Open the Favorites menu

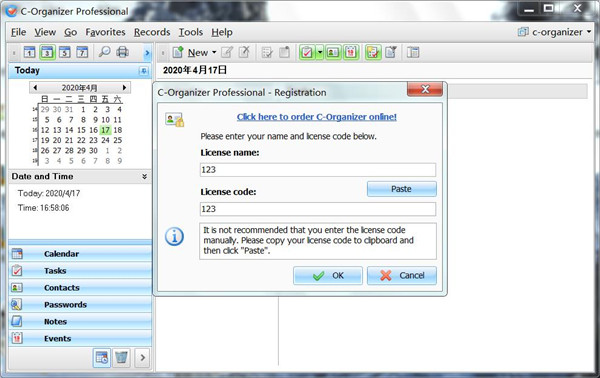point(105,32)
